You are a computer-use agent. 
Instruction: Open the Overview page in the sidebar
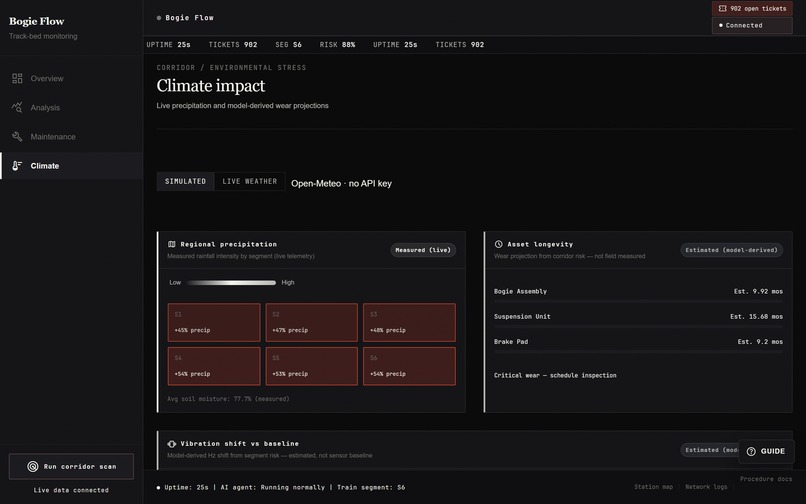pyautogui.click(x=71, y=78)
